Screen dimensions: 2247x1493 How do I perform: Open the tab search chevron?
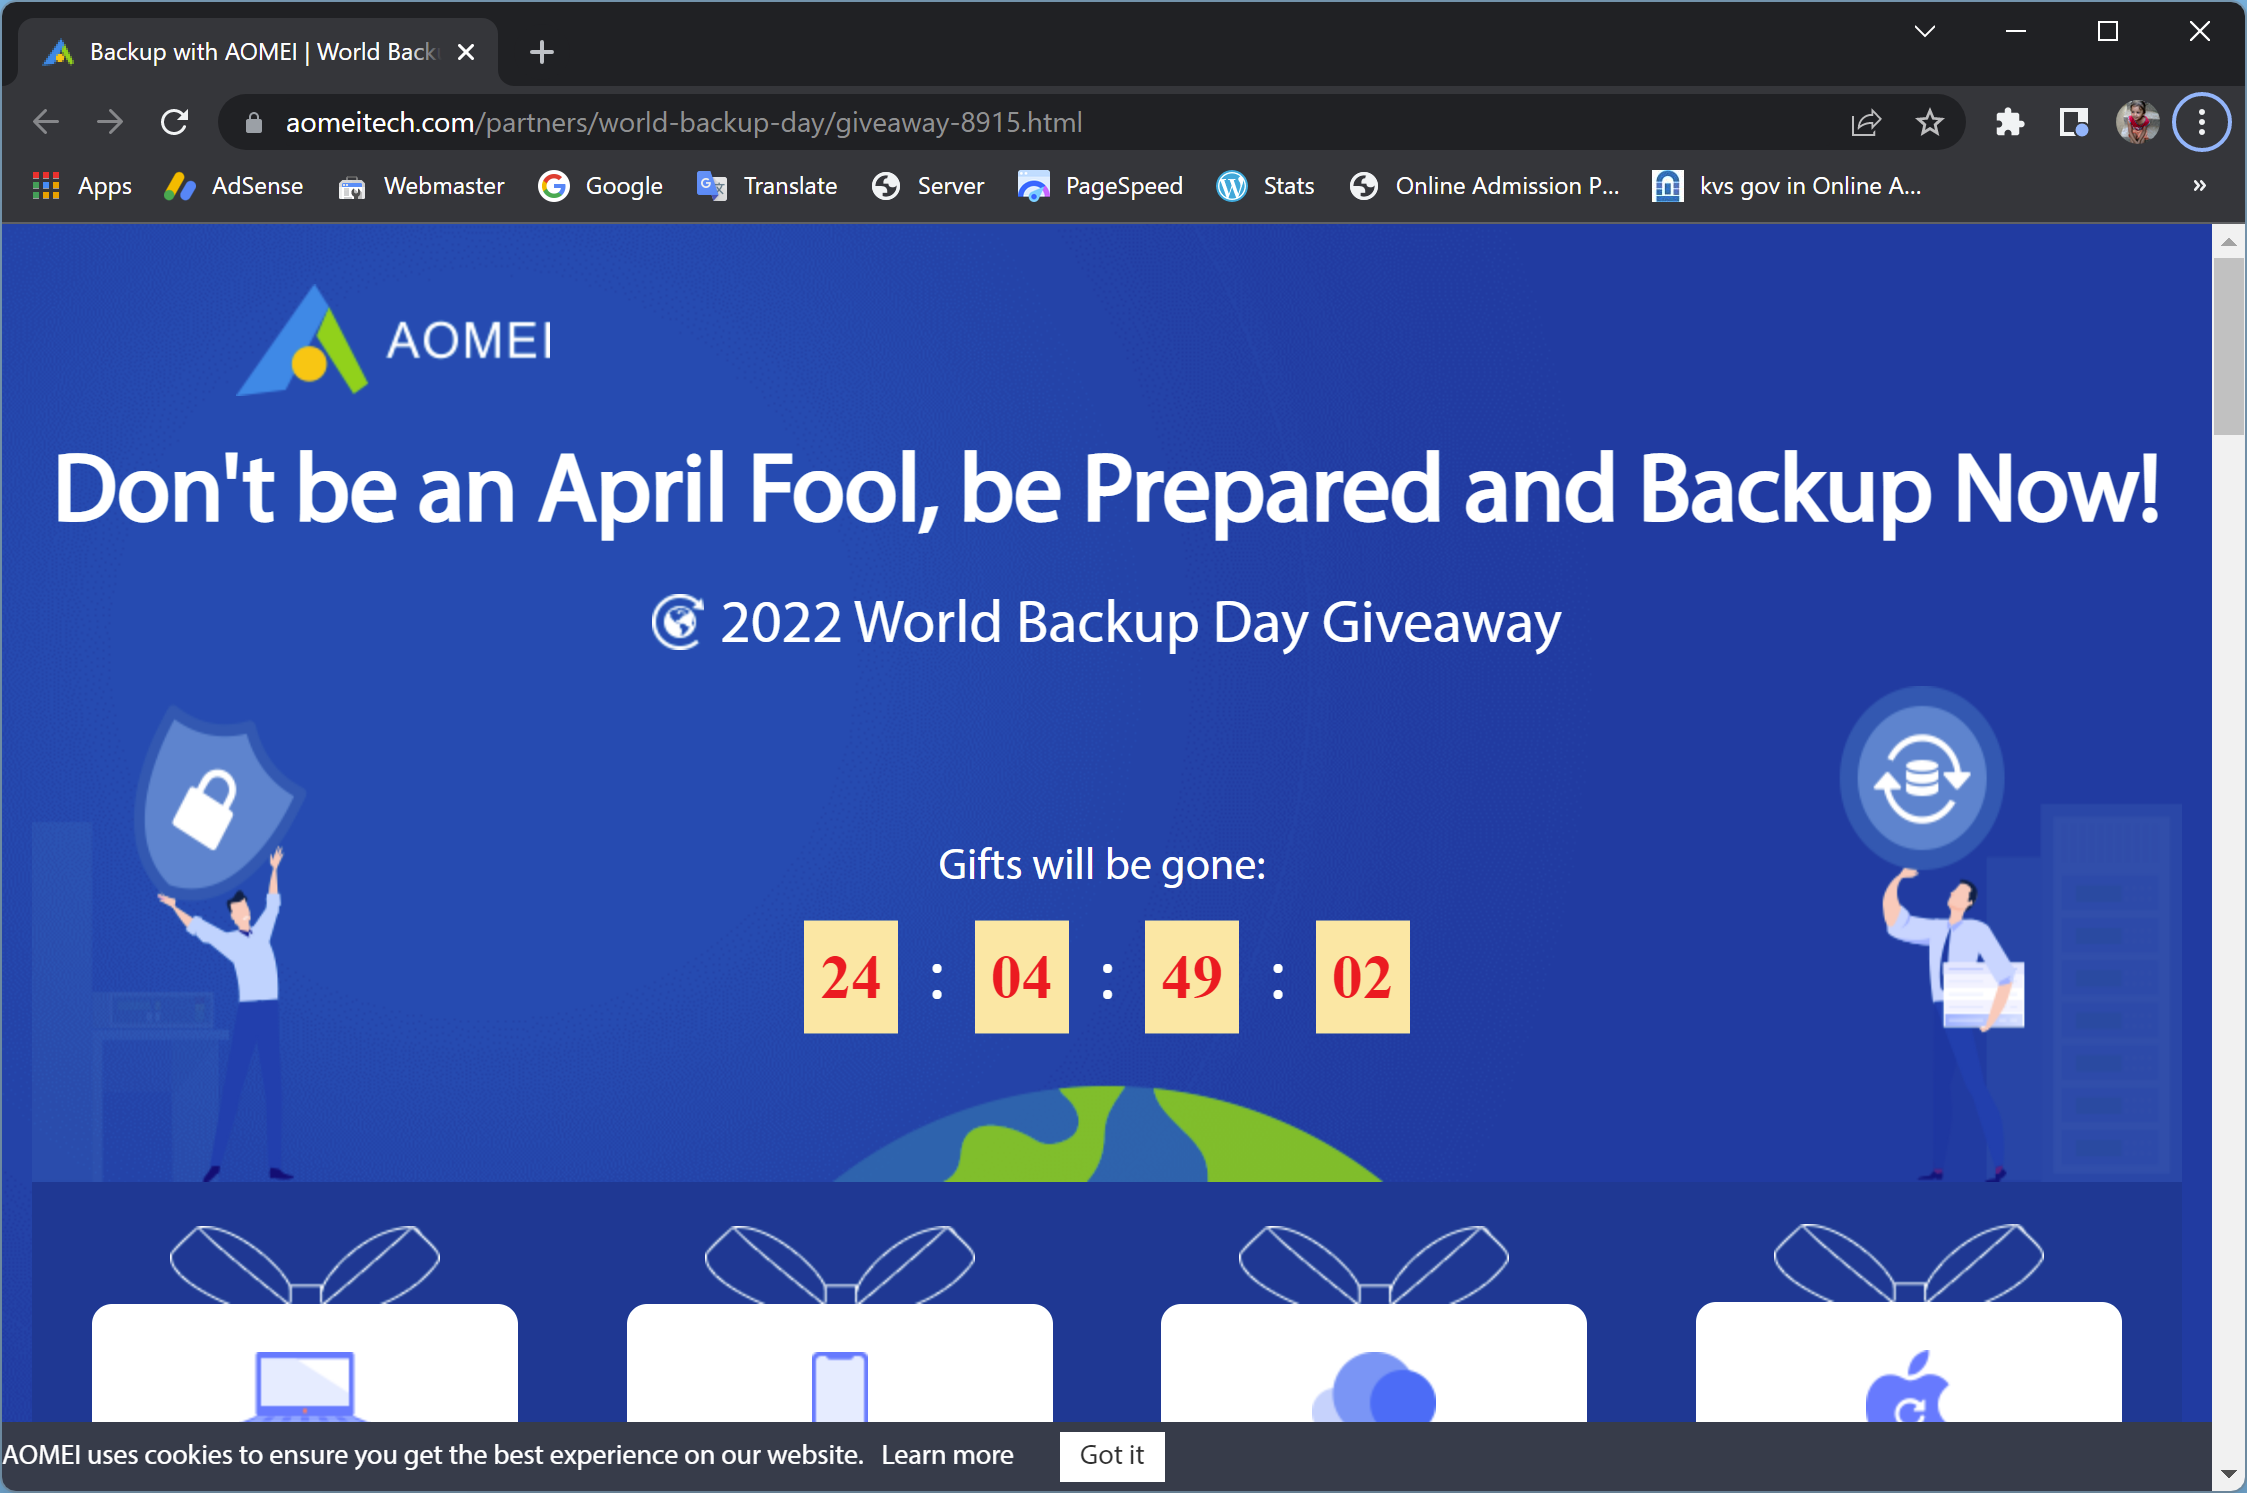1925,32
